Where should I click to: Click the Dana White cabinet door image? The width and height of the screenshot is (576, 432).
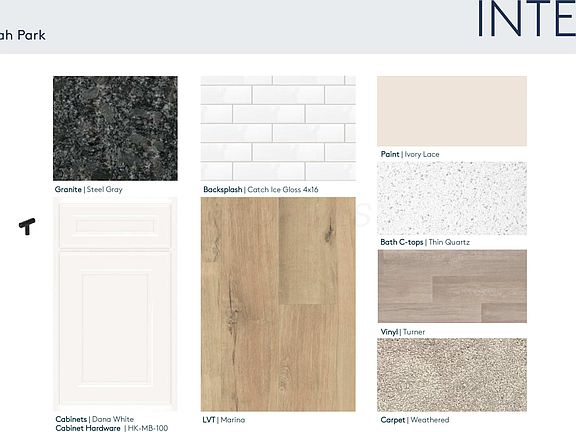(x=115, y=304)
